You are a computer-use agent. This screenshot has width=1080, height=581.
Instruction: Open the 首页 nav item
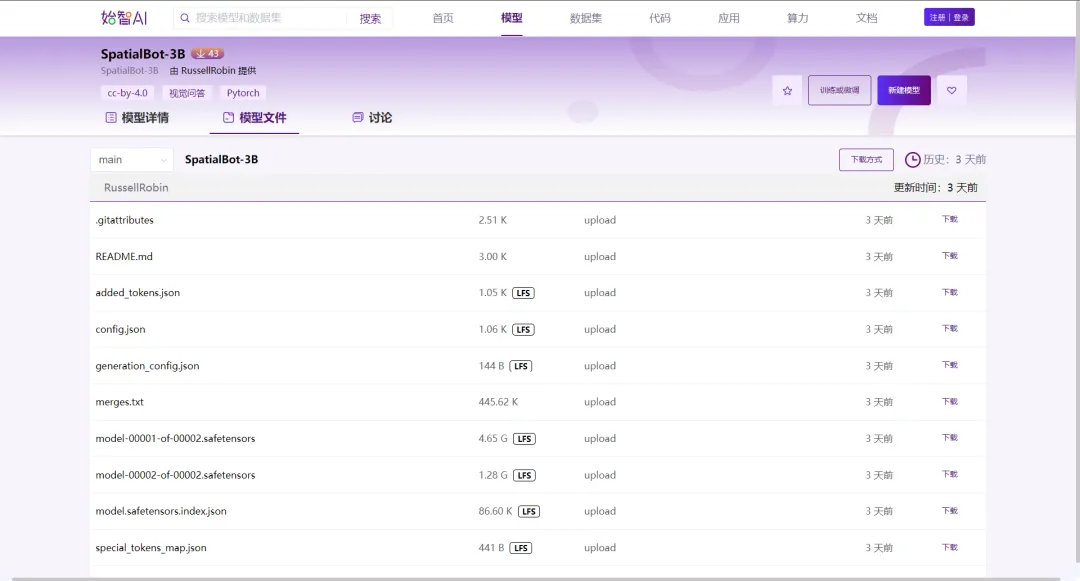click(443, 18)
